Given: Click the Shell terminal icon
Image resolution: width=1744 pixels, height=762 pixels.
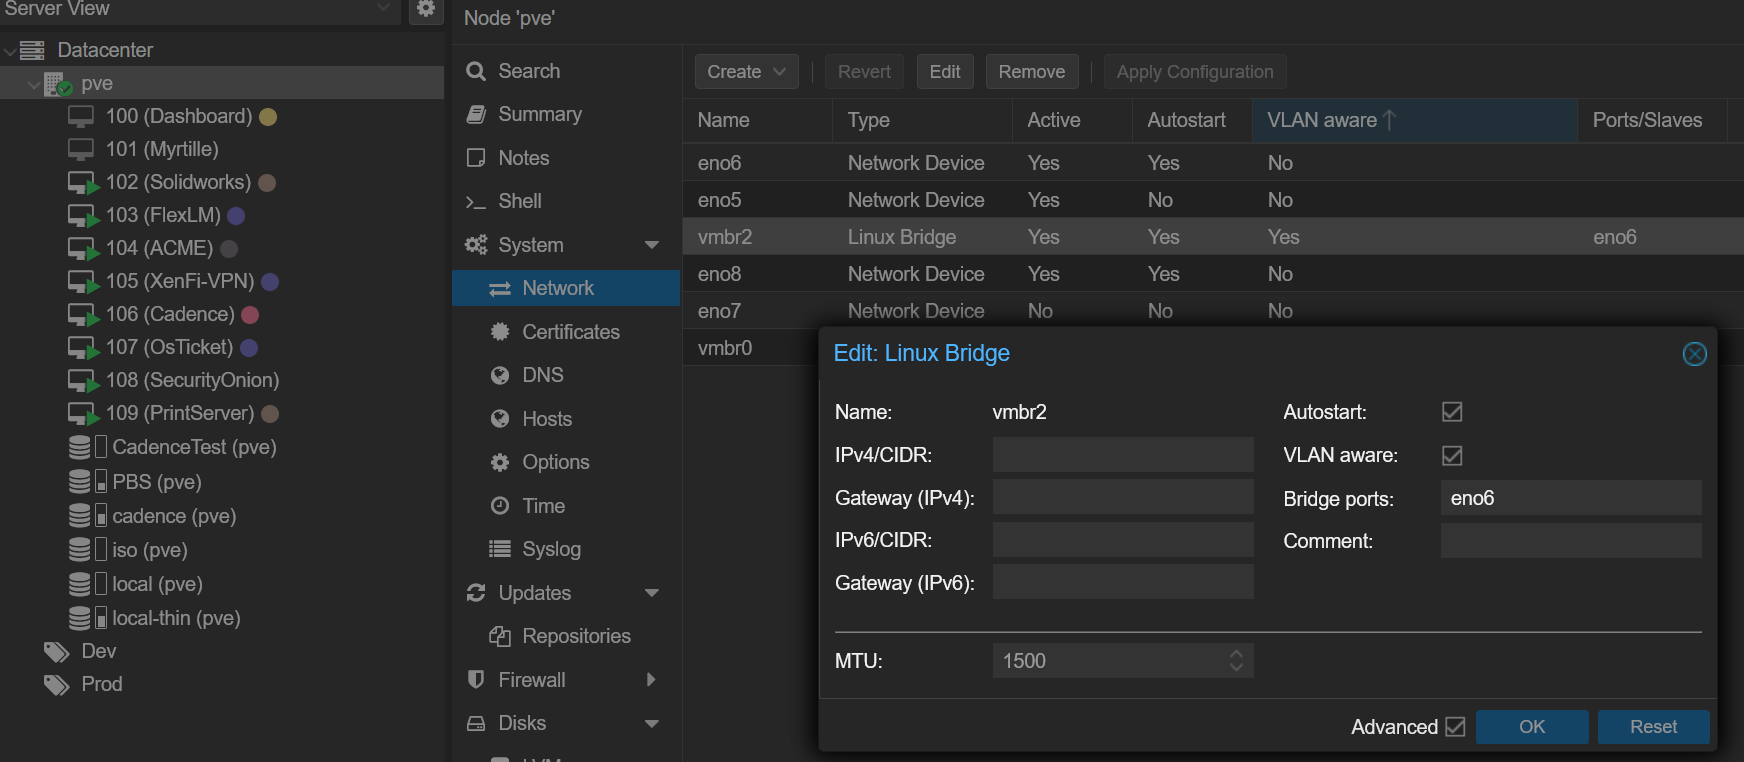Looking at the screenshot, I should [x=476, y=202].
